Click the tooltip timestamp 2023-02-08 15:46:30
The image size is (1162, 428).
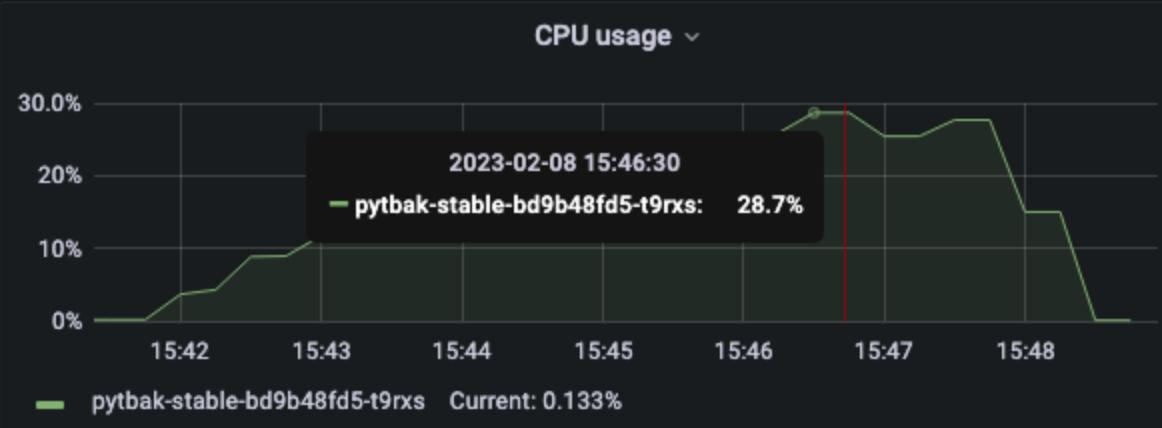pos(564,162)
